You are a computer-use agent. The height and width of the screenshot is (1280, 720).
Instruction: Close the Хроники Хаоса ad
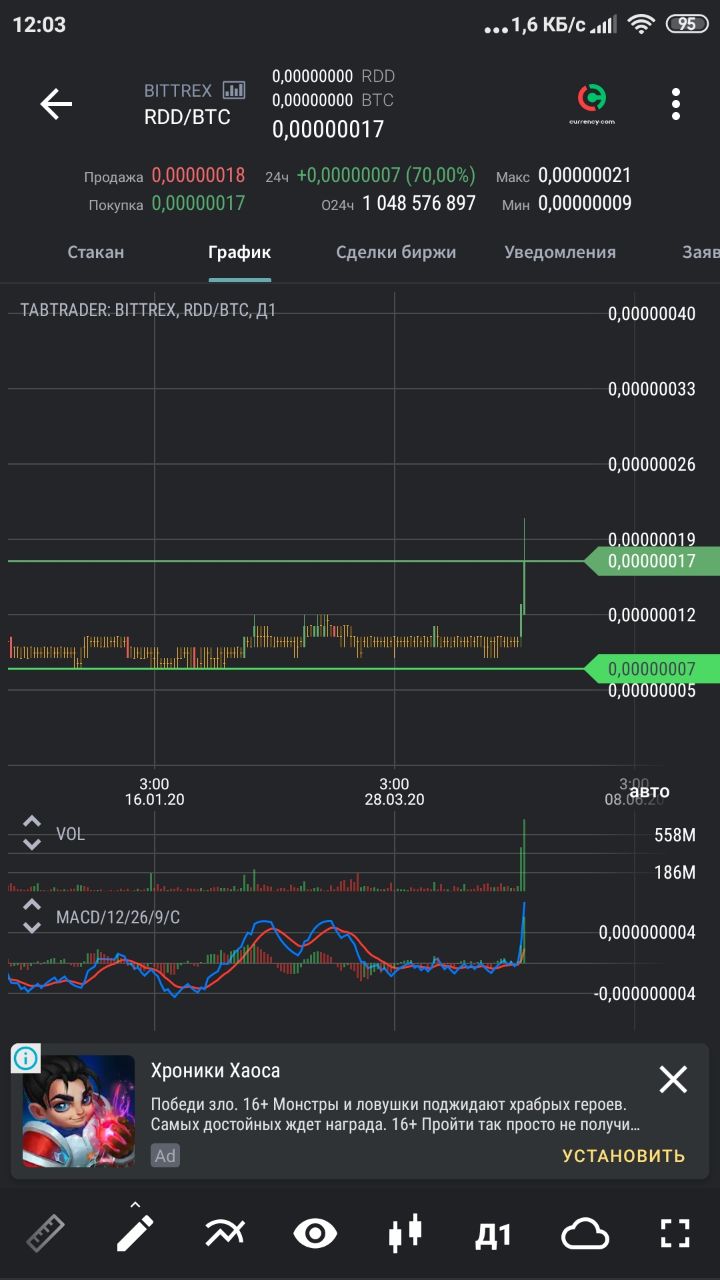(673, 1079)
